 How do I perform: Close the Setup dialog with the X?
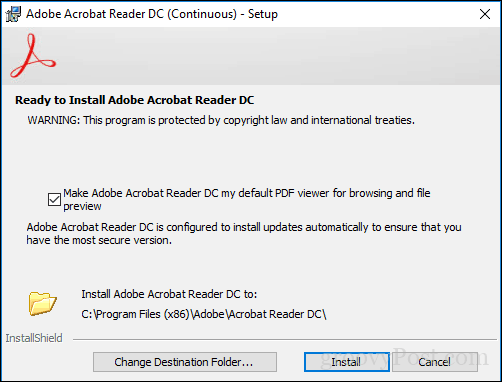point(485,14)
